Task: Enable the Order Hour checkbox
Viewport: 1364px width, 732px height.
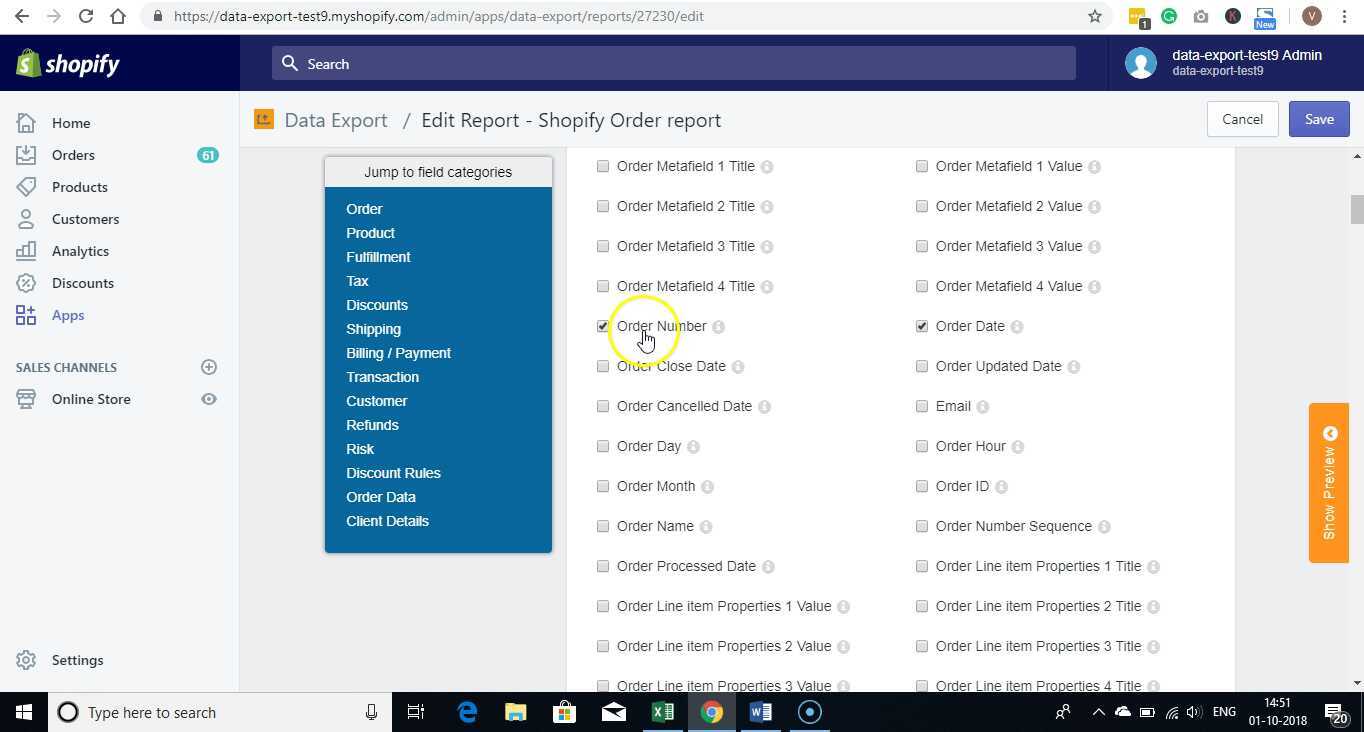Action: (x=922, y=446)
